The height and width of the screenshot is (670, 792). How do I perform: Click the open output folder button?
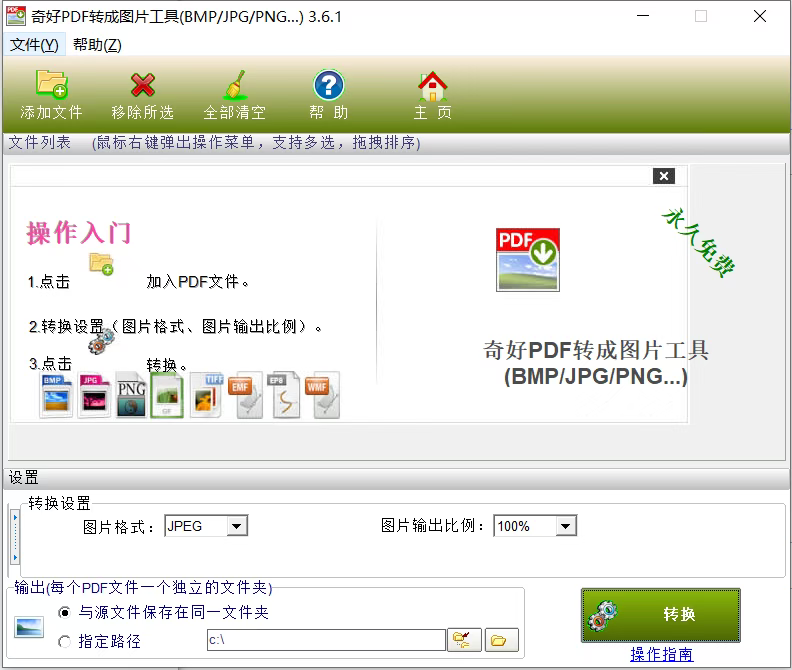[x=502, y=640]
